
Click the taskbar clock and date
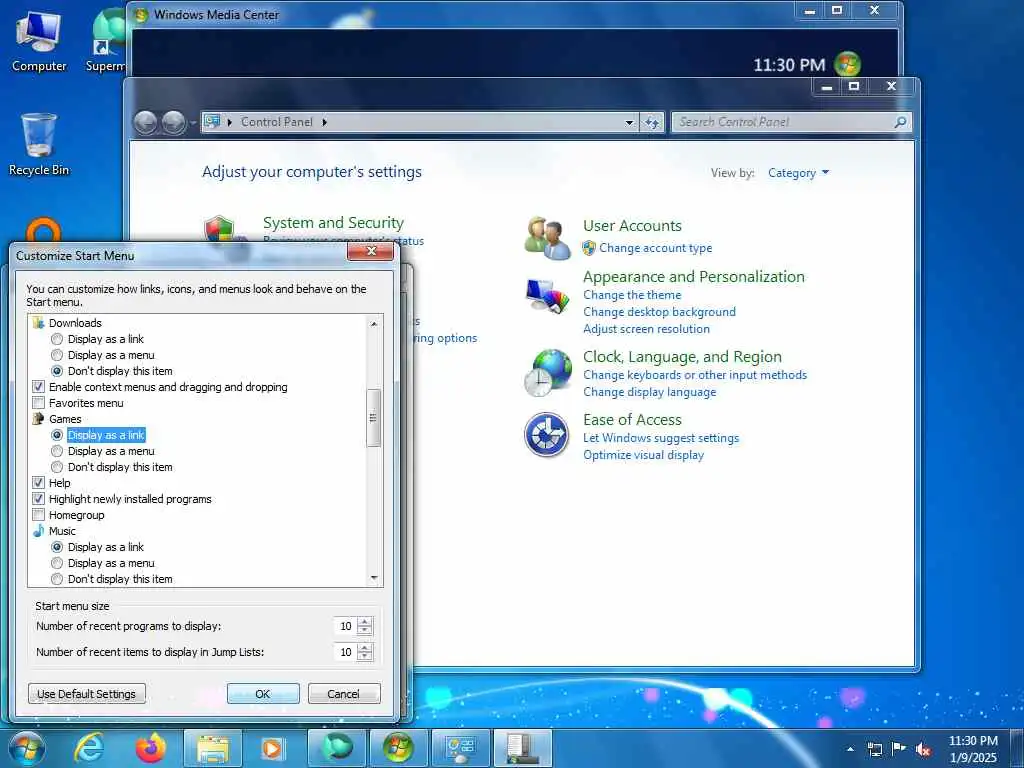[973, 749]
